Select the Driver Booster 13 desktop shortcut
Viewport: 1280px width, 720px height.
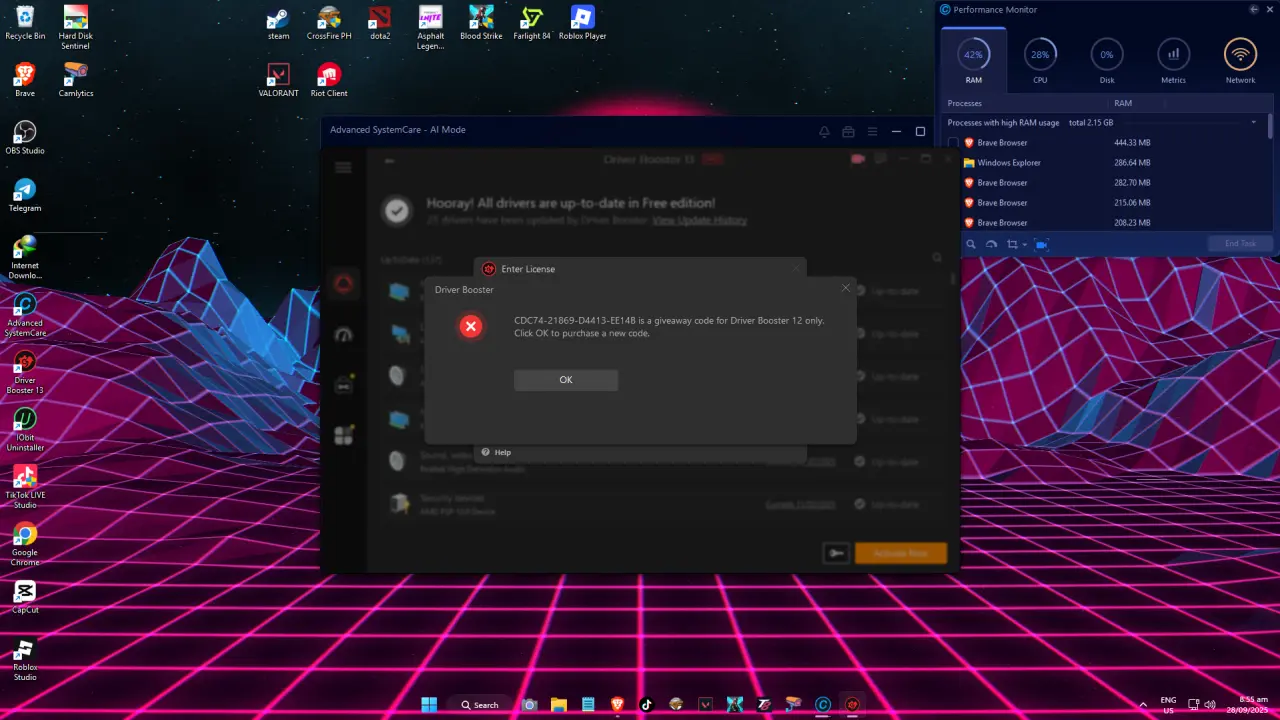pos(25,373)
